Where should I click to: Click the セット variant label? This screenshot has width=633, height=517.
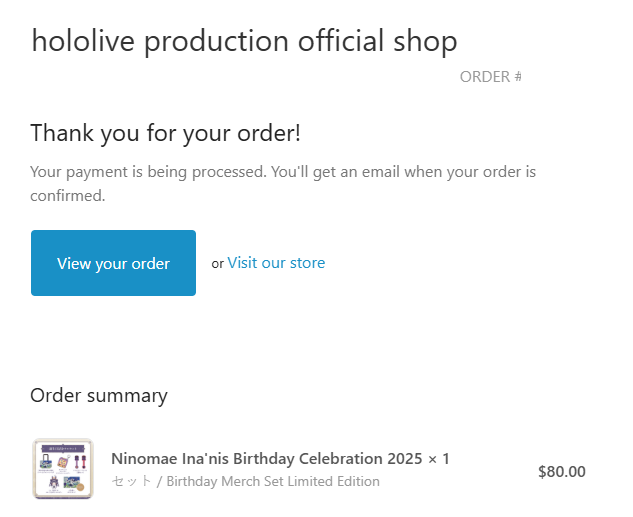[x=131, y=481]
